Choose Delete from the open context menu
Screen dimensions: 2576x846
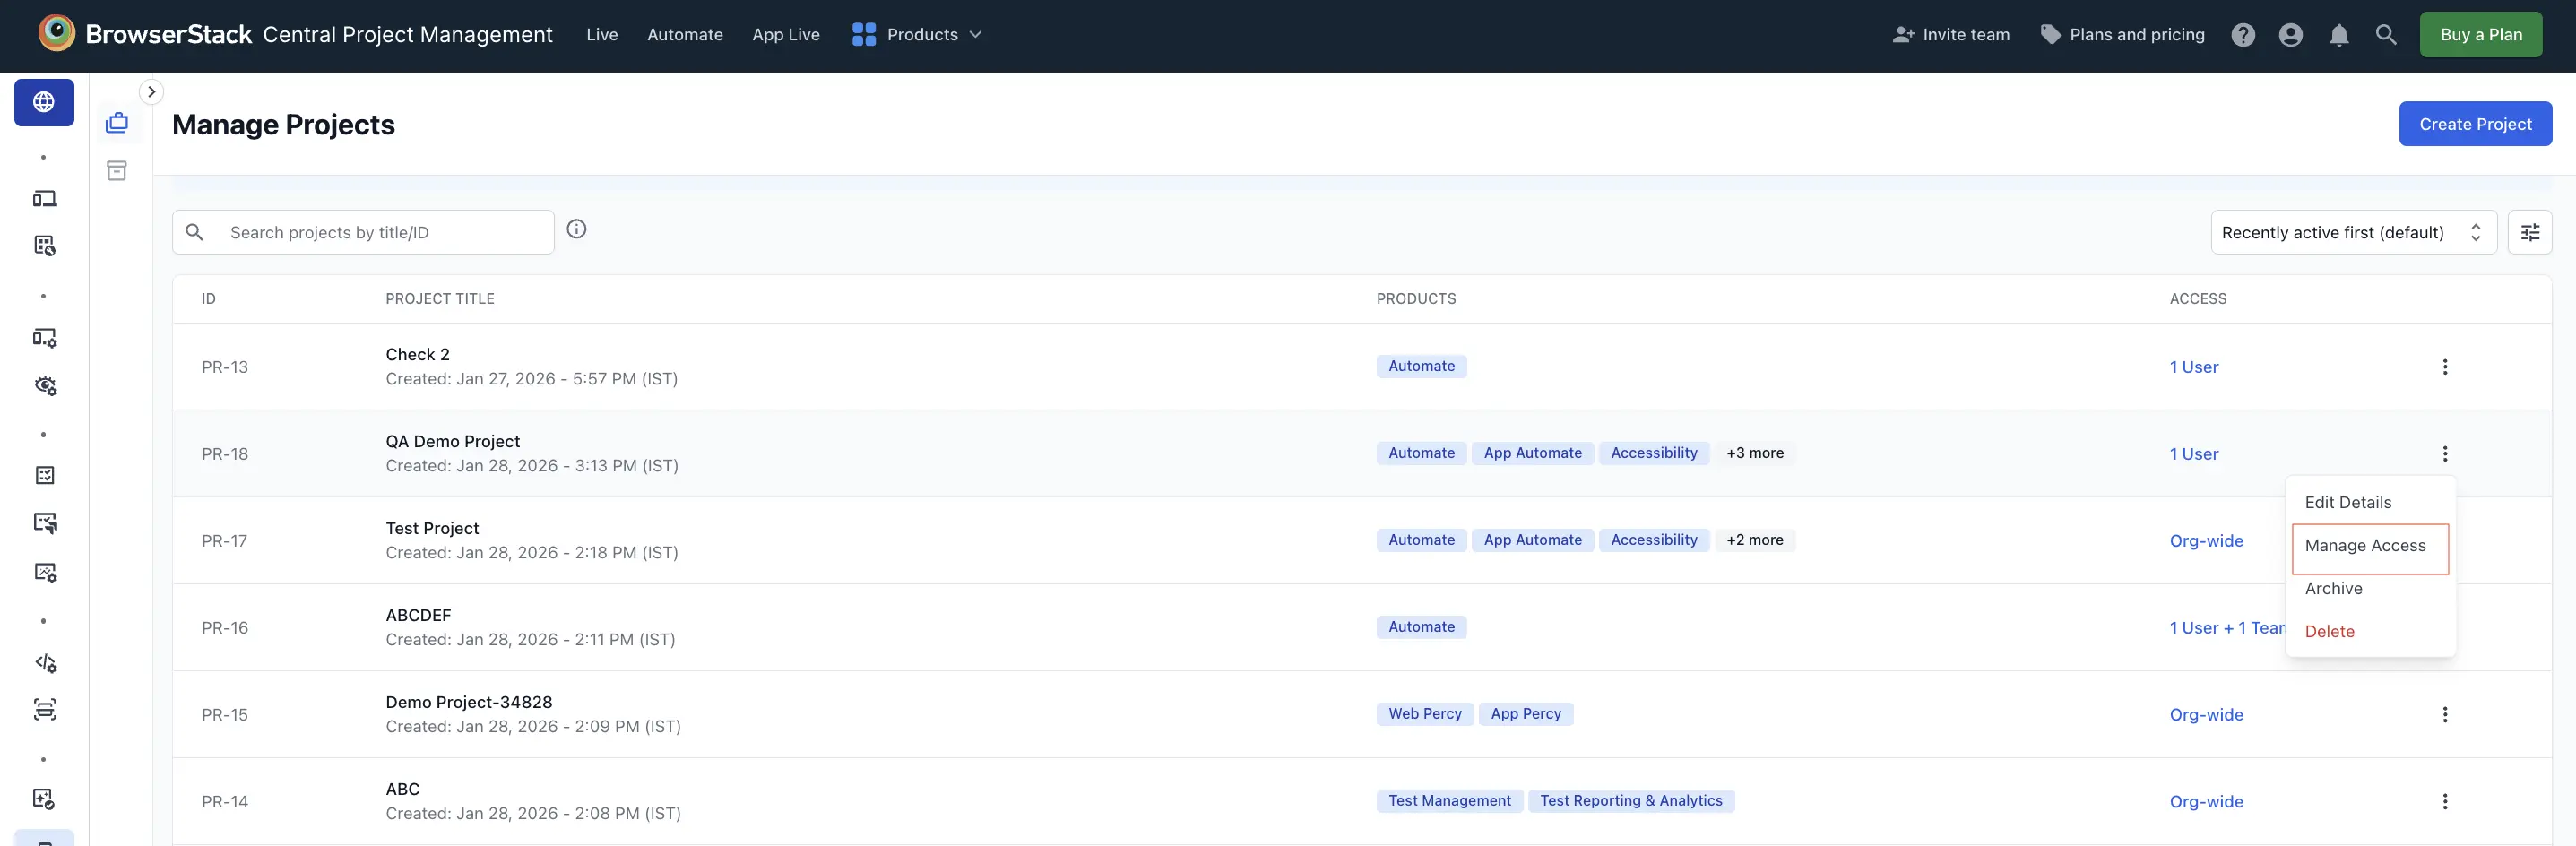point(2331,631)
